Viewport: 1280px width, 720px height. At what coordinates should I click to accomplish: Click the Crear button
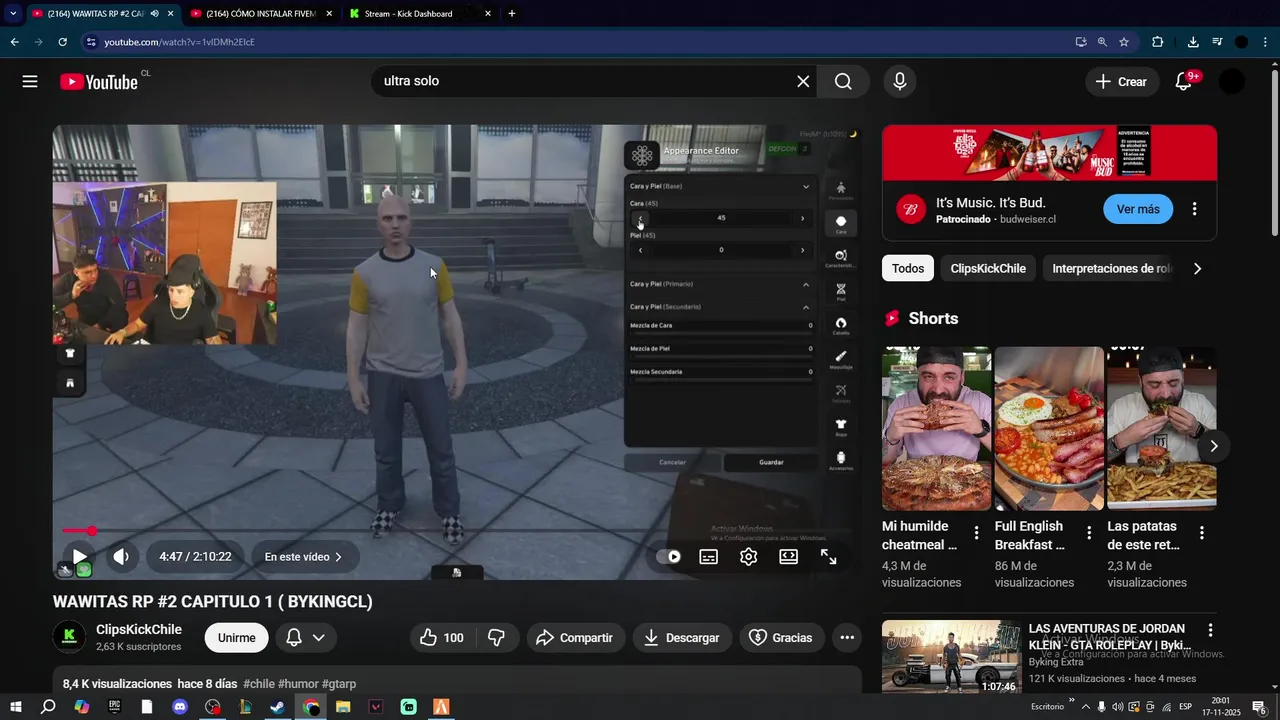coord(1122,82)
